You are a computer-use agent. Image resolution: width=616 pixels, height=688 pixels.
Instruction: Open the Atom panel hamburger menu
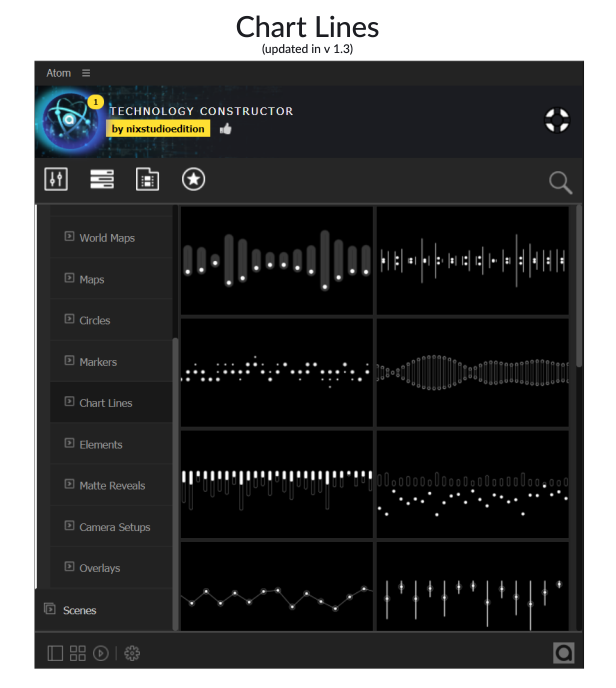point(86,73)
